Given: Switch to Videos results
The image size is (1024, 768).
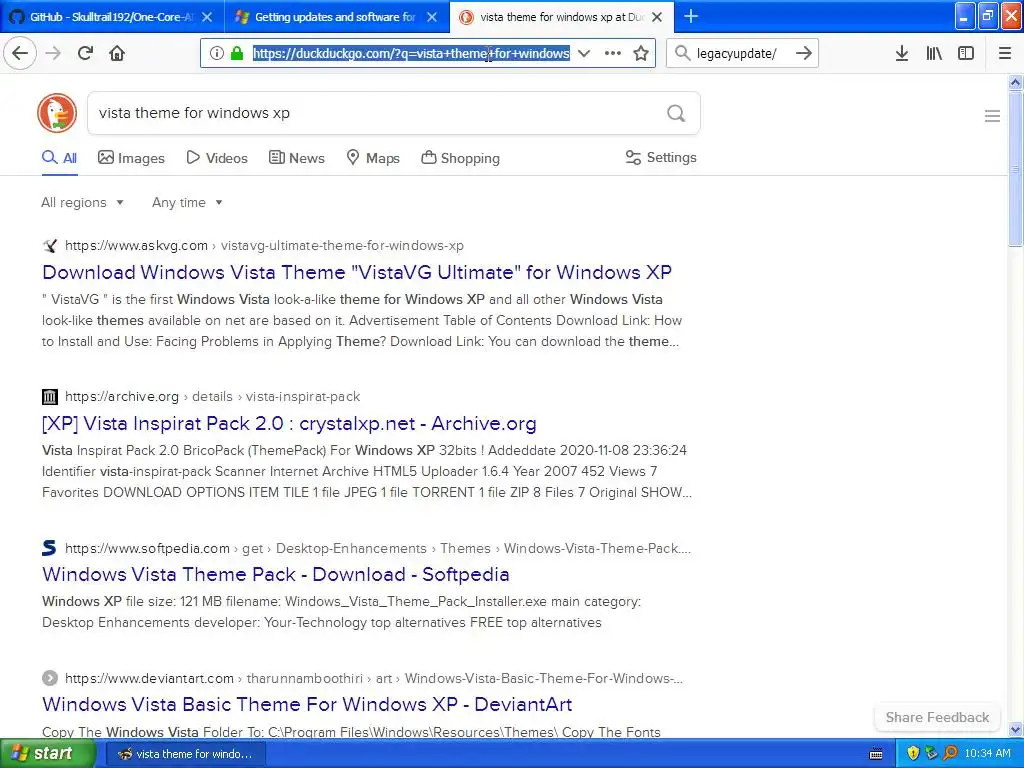Looking at the screenshot, I should (x=217, y=158).
